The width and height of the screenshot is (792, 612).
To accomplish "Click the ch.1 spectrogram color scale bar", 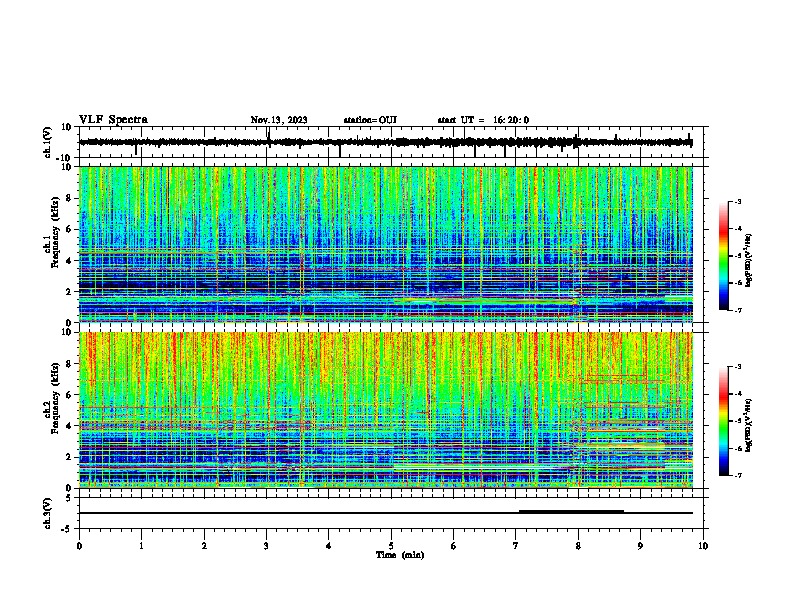I will [723, 256].
